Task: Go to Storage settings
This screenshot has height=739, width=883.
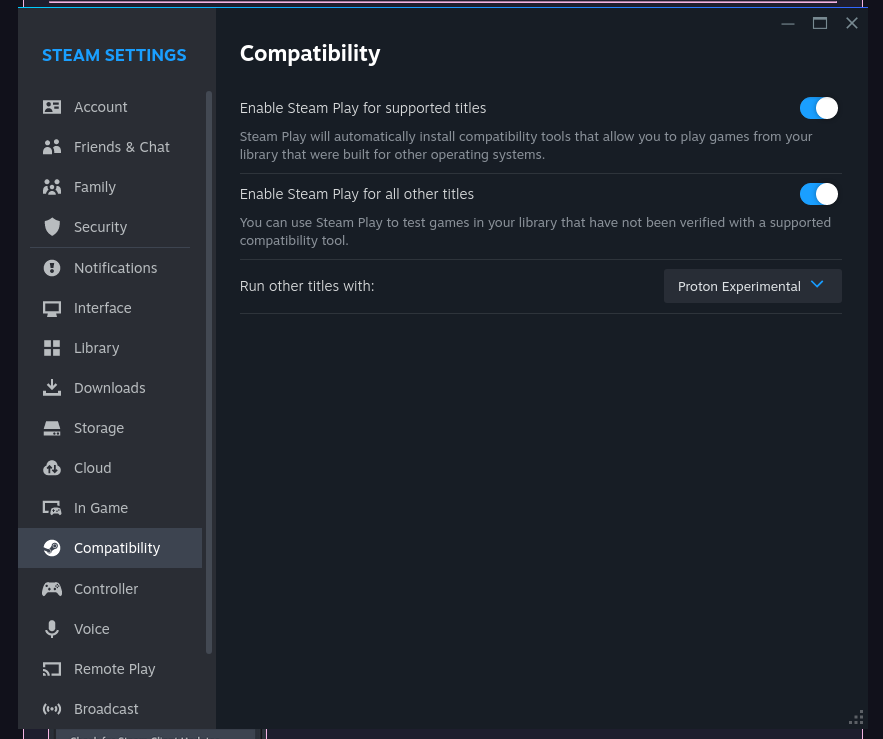Action: coord(99,428)
